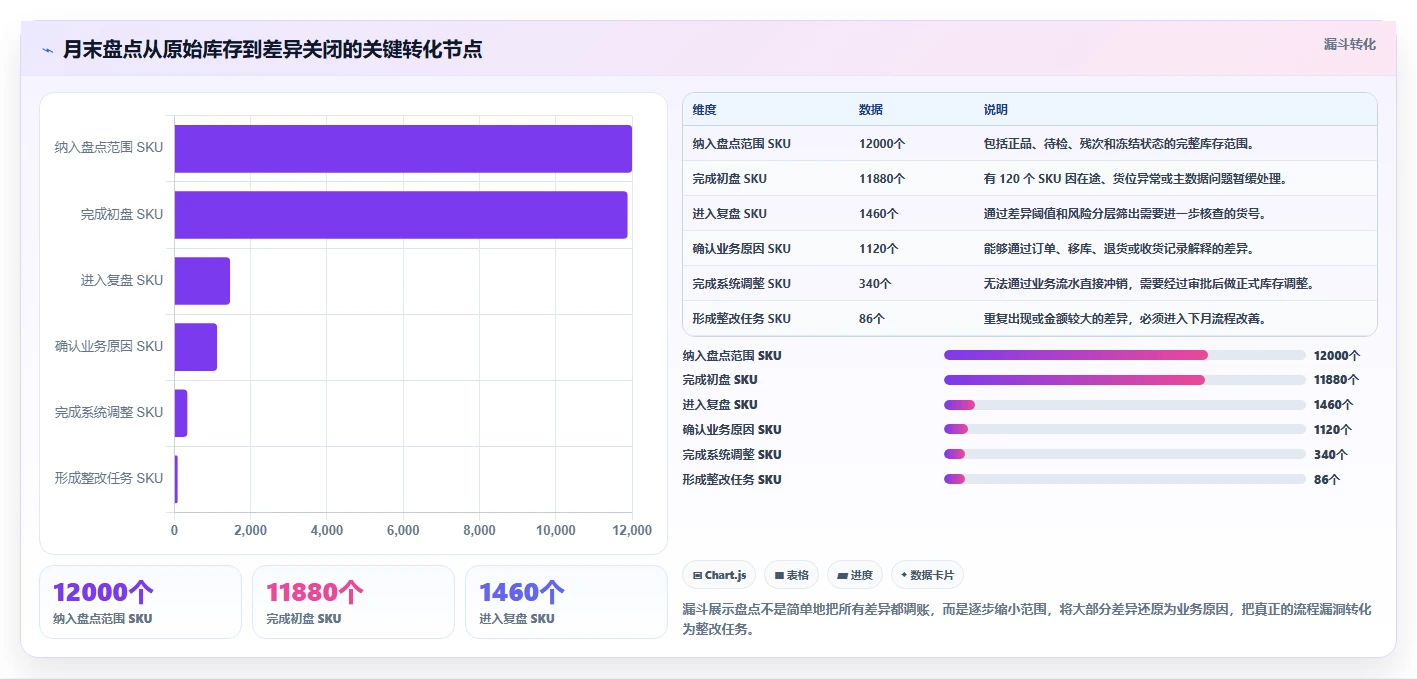The height and width of the screenshot is (679, 1417).
Task: Click table value 1120个
Action: [879, 249]
